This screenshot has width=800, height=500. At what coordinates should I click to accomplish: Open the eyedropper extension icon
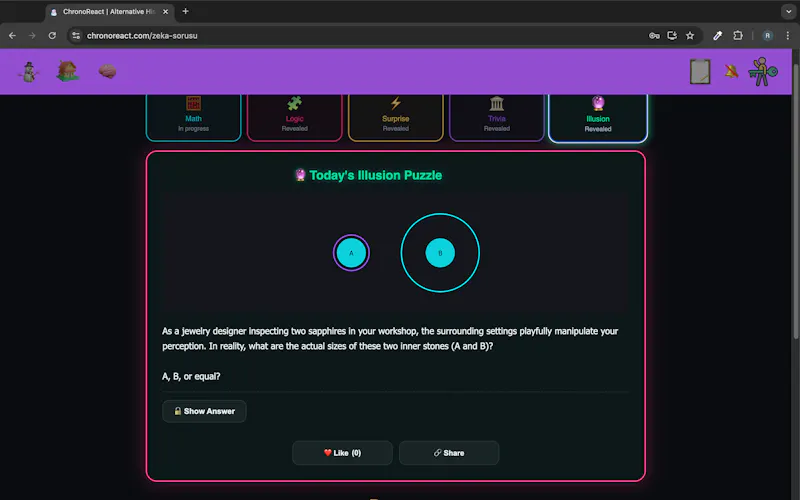coord(717,36)
